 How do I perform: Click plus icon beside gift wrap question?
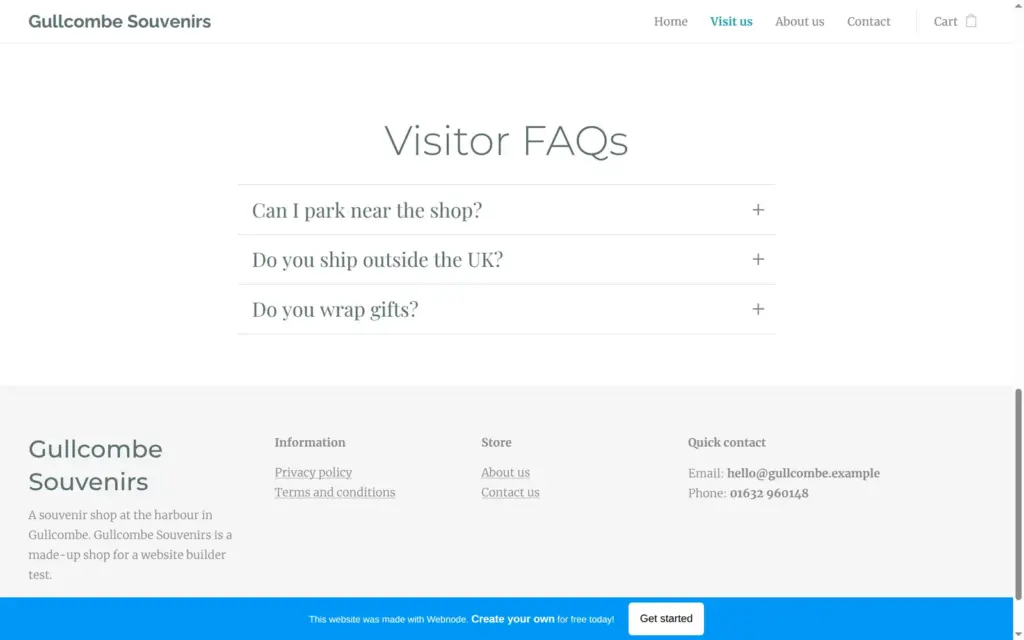tap(758, 309)
